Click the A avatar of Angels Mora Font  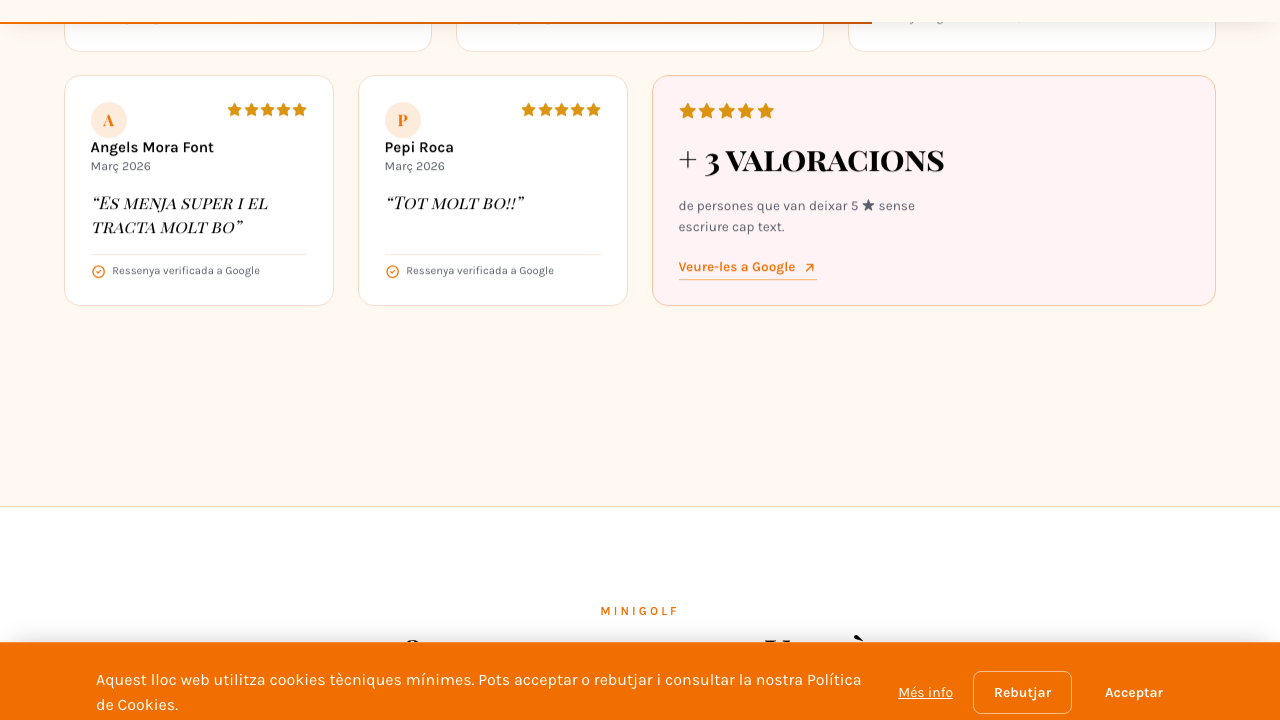tap(109, 120)
